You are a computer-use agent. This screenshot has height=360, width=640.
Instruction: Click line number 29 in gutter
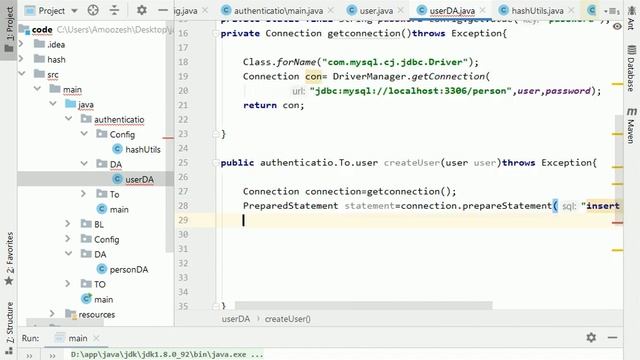[x=183, y=220]
